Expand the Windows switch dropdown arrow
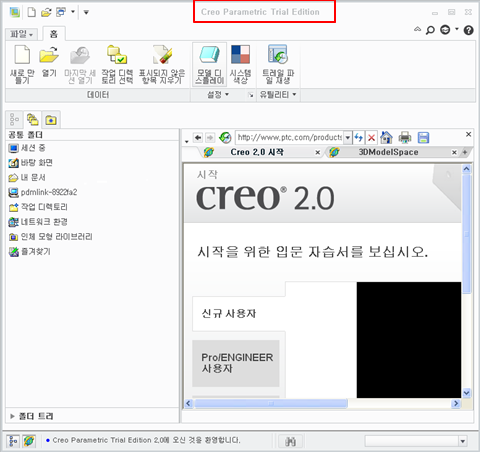 (73, 12)
